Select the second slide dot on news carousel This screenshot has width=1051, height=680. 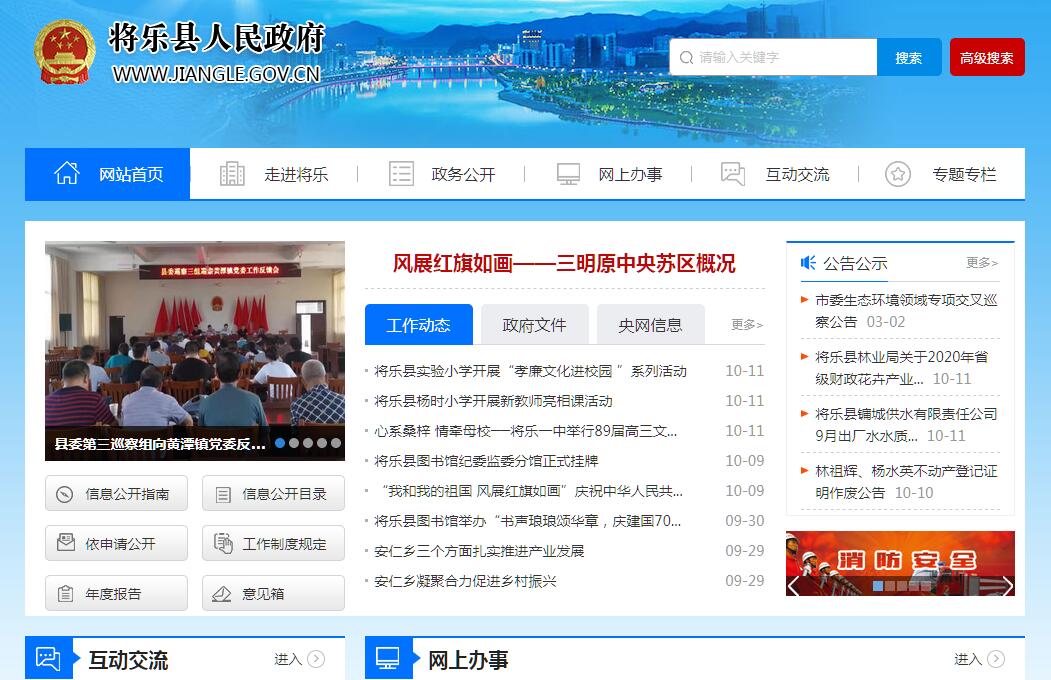click(x=294, y=443)
